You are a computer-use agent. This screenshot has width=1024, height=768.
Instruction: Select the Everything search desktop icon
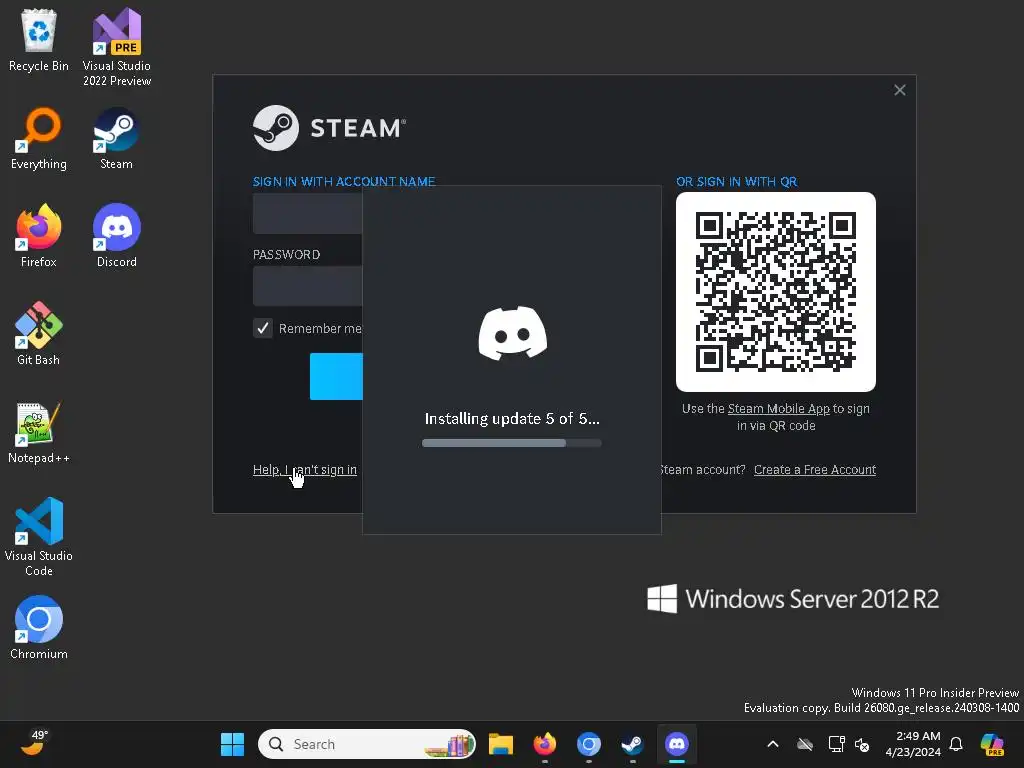tap(39, 138)
